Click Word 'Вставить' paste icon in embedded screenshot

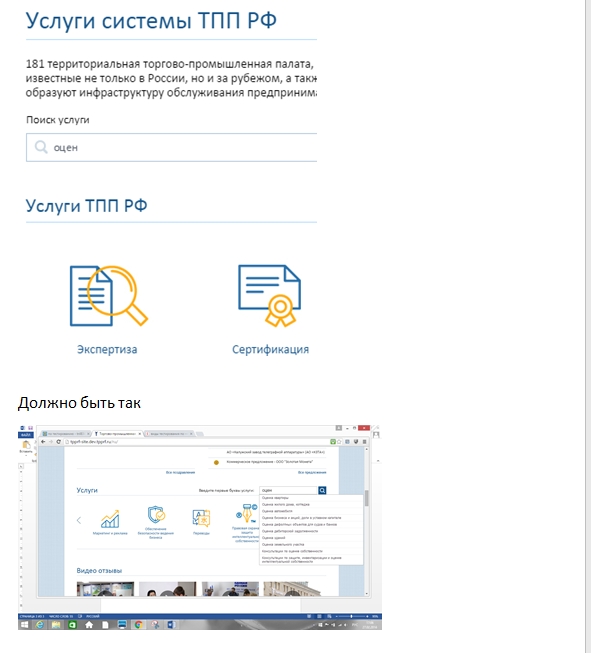[x=26, y=446]
